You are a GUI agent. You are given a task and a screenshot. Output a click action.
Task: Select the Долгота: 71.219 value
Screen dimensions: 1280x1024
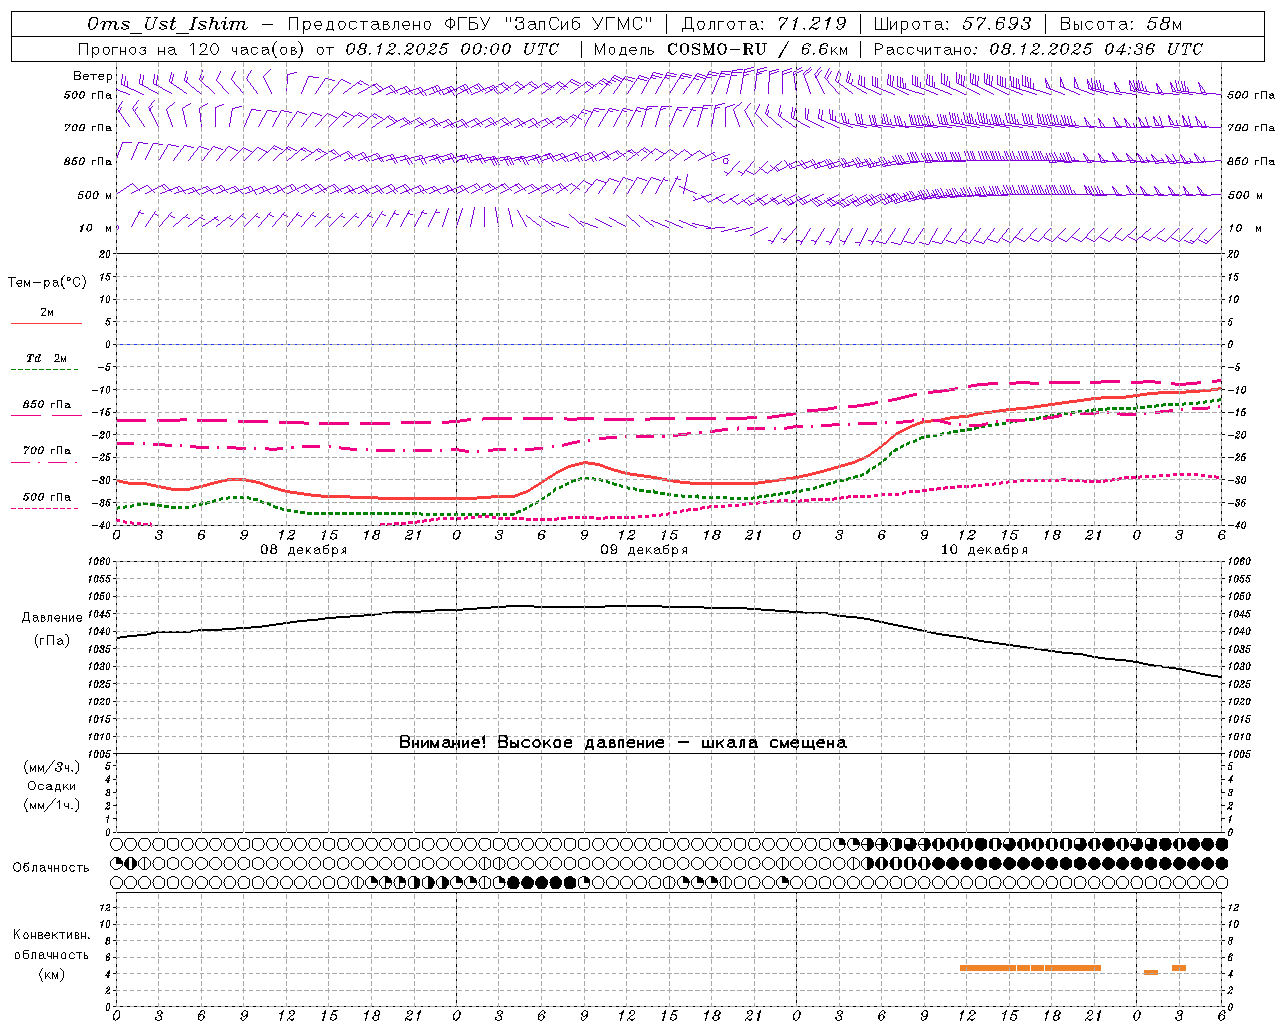pos(764,24)
